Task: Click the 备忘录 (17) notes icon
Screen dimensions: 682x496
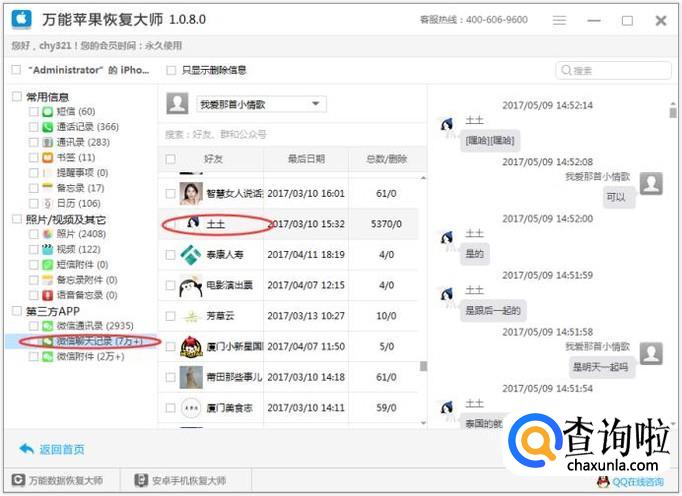Action: point(47,188)
